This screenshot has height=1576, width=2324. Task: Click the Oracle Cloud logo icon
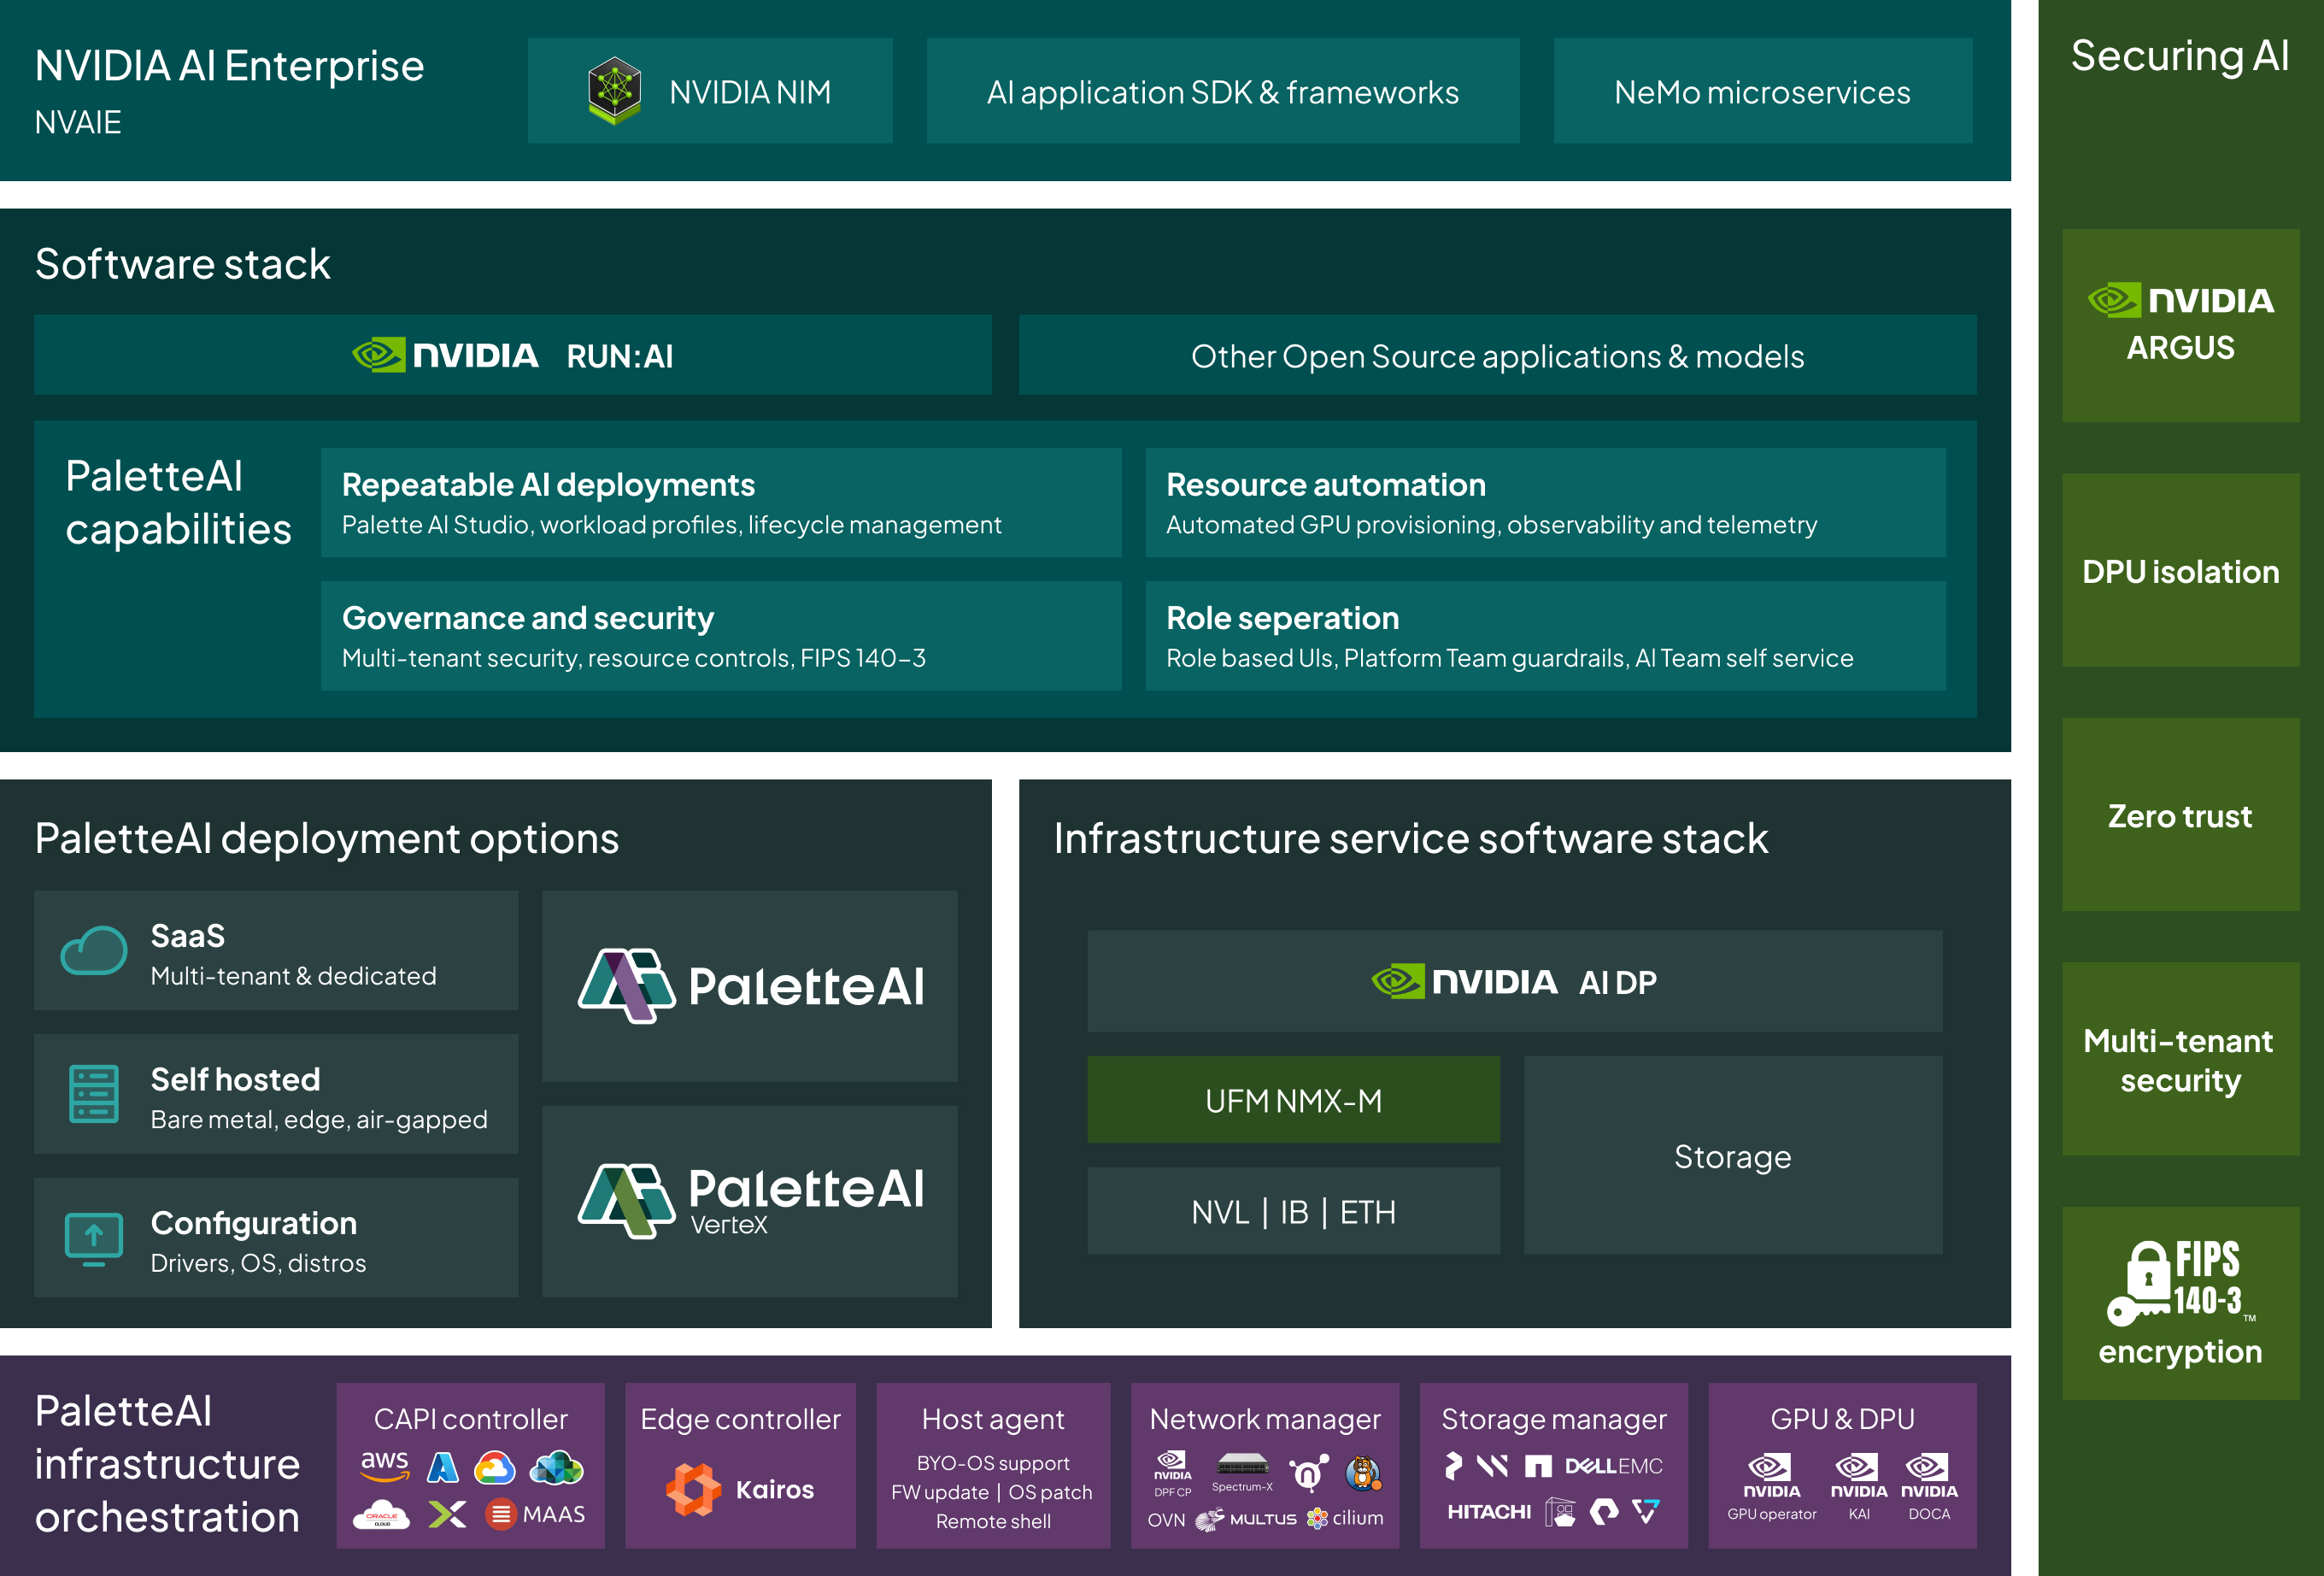382,1514
